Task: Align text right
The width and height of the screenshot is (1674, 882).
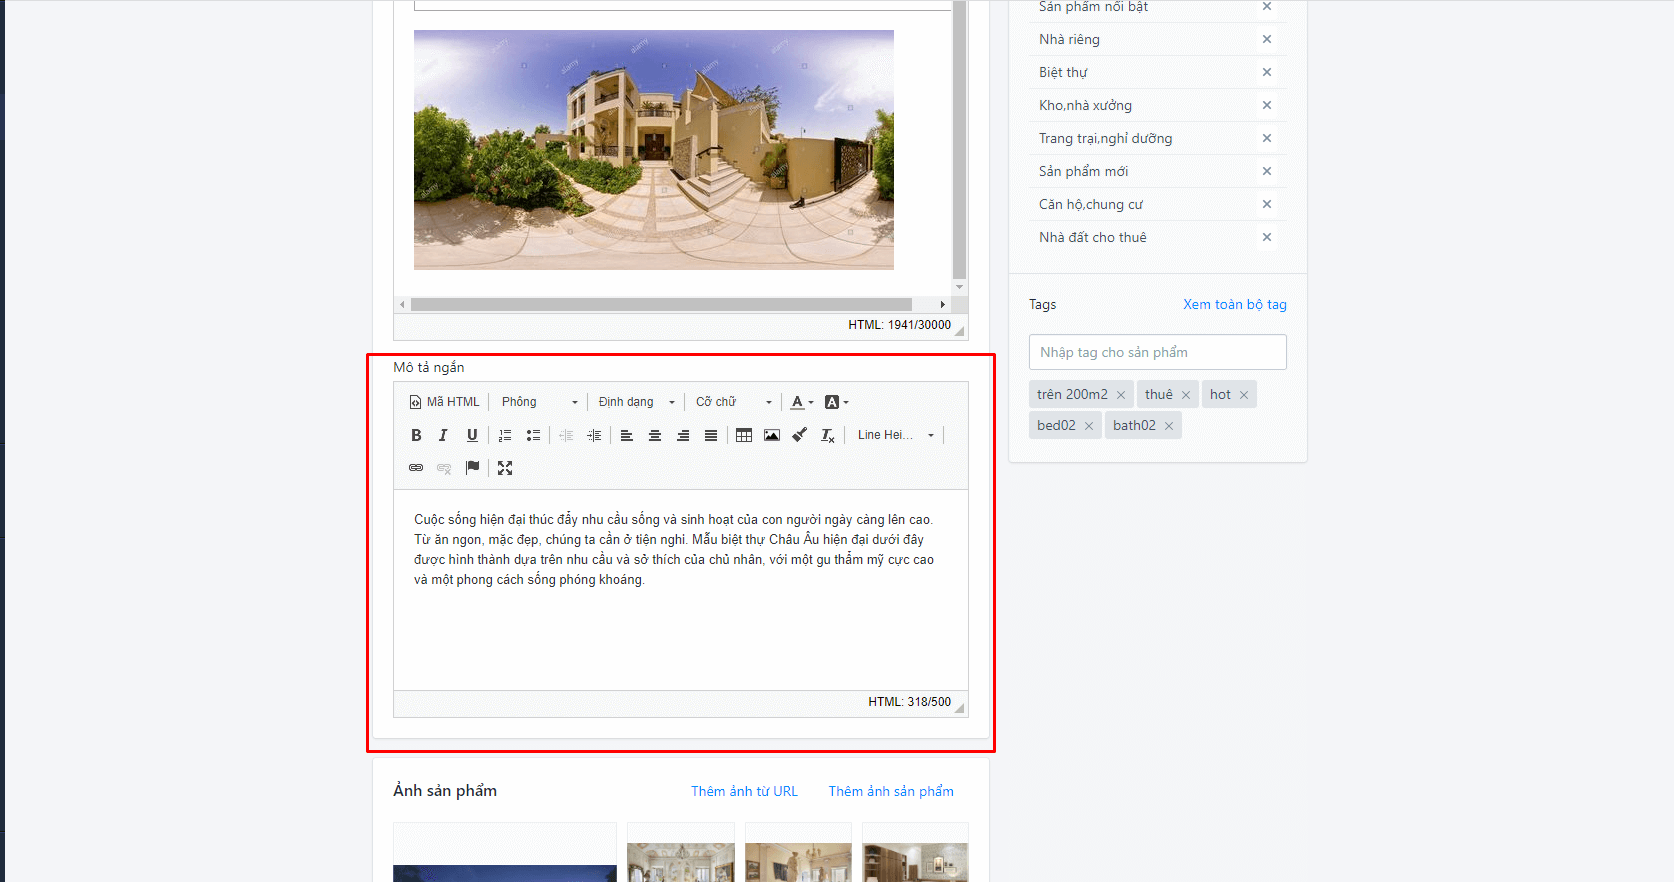Action: tap(683, 435)
